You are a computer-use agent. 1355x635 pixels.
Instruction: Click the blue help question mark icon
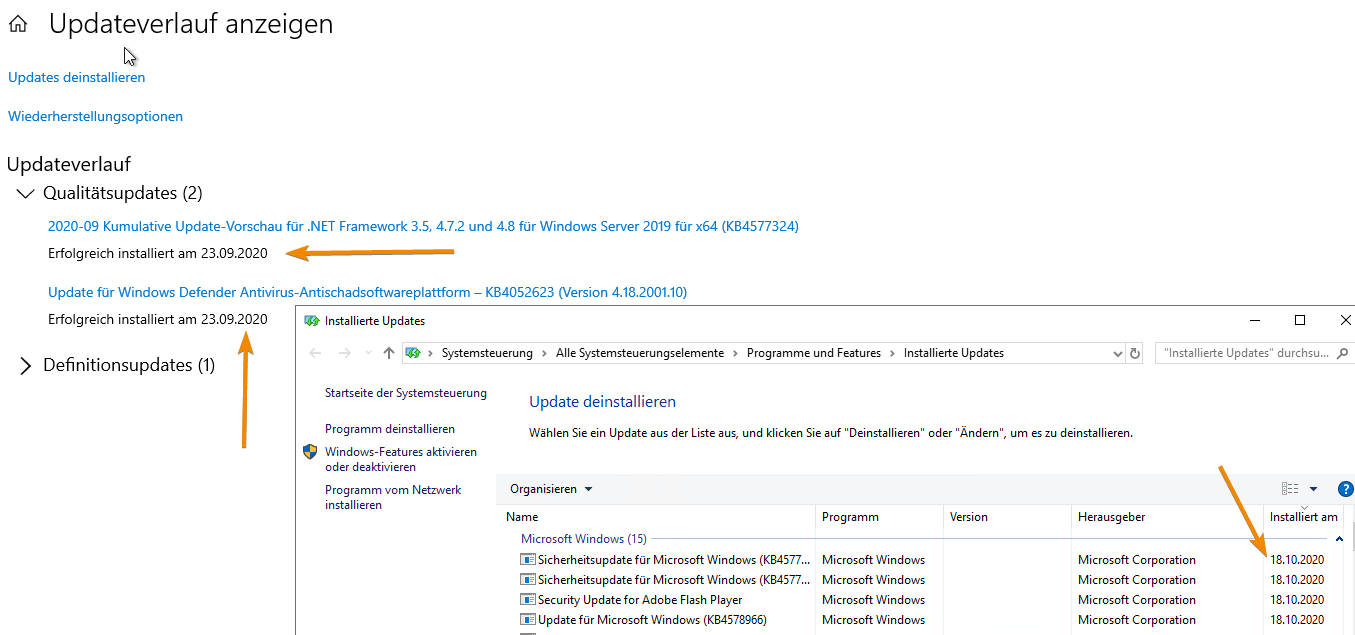(x=1345, y=489)
